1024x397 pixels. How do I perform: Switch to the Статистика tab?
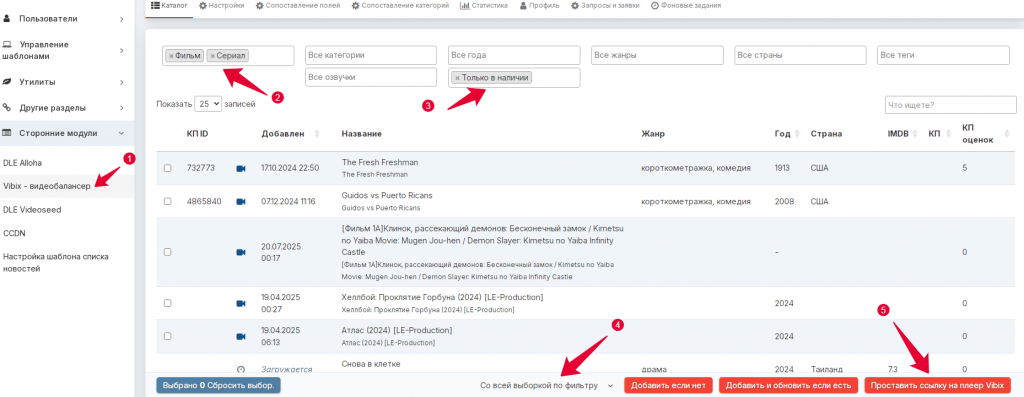483,5
